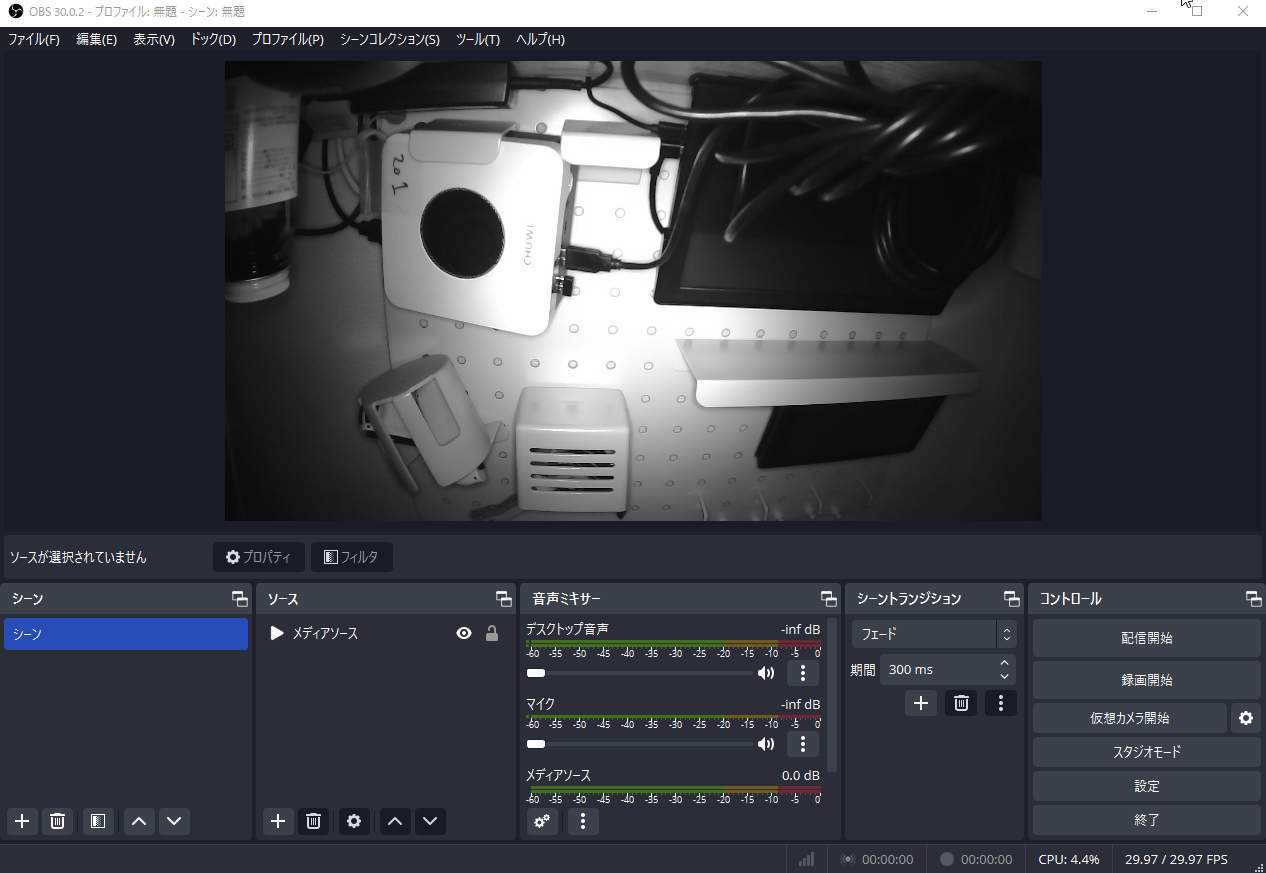1266x873 pixels.
Task: Toggle lock on メディアソース
Action: click(491, 633)
